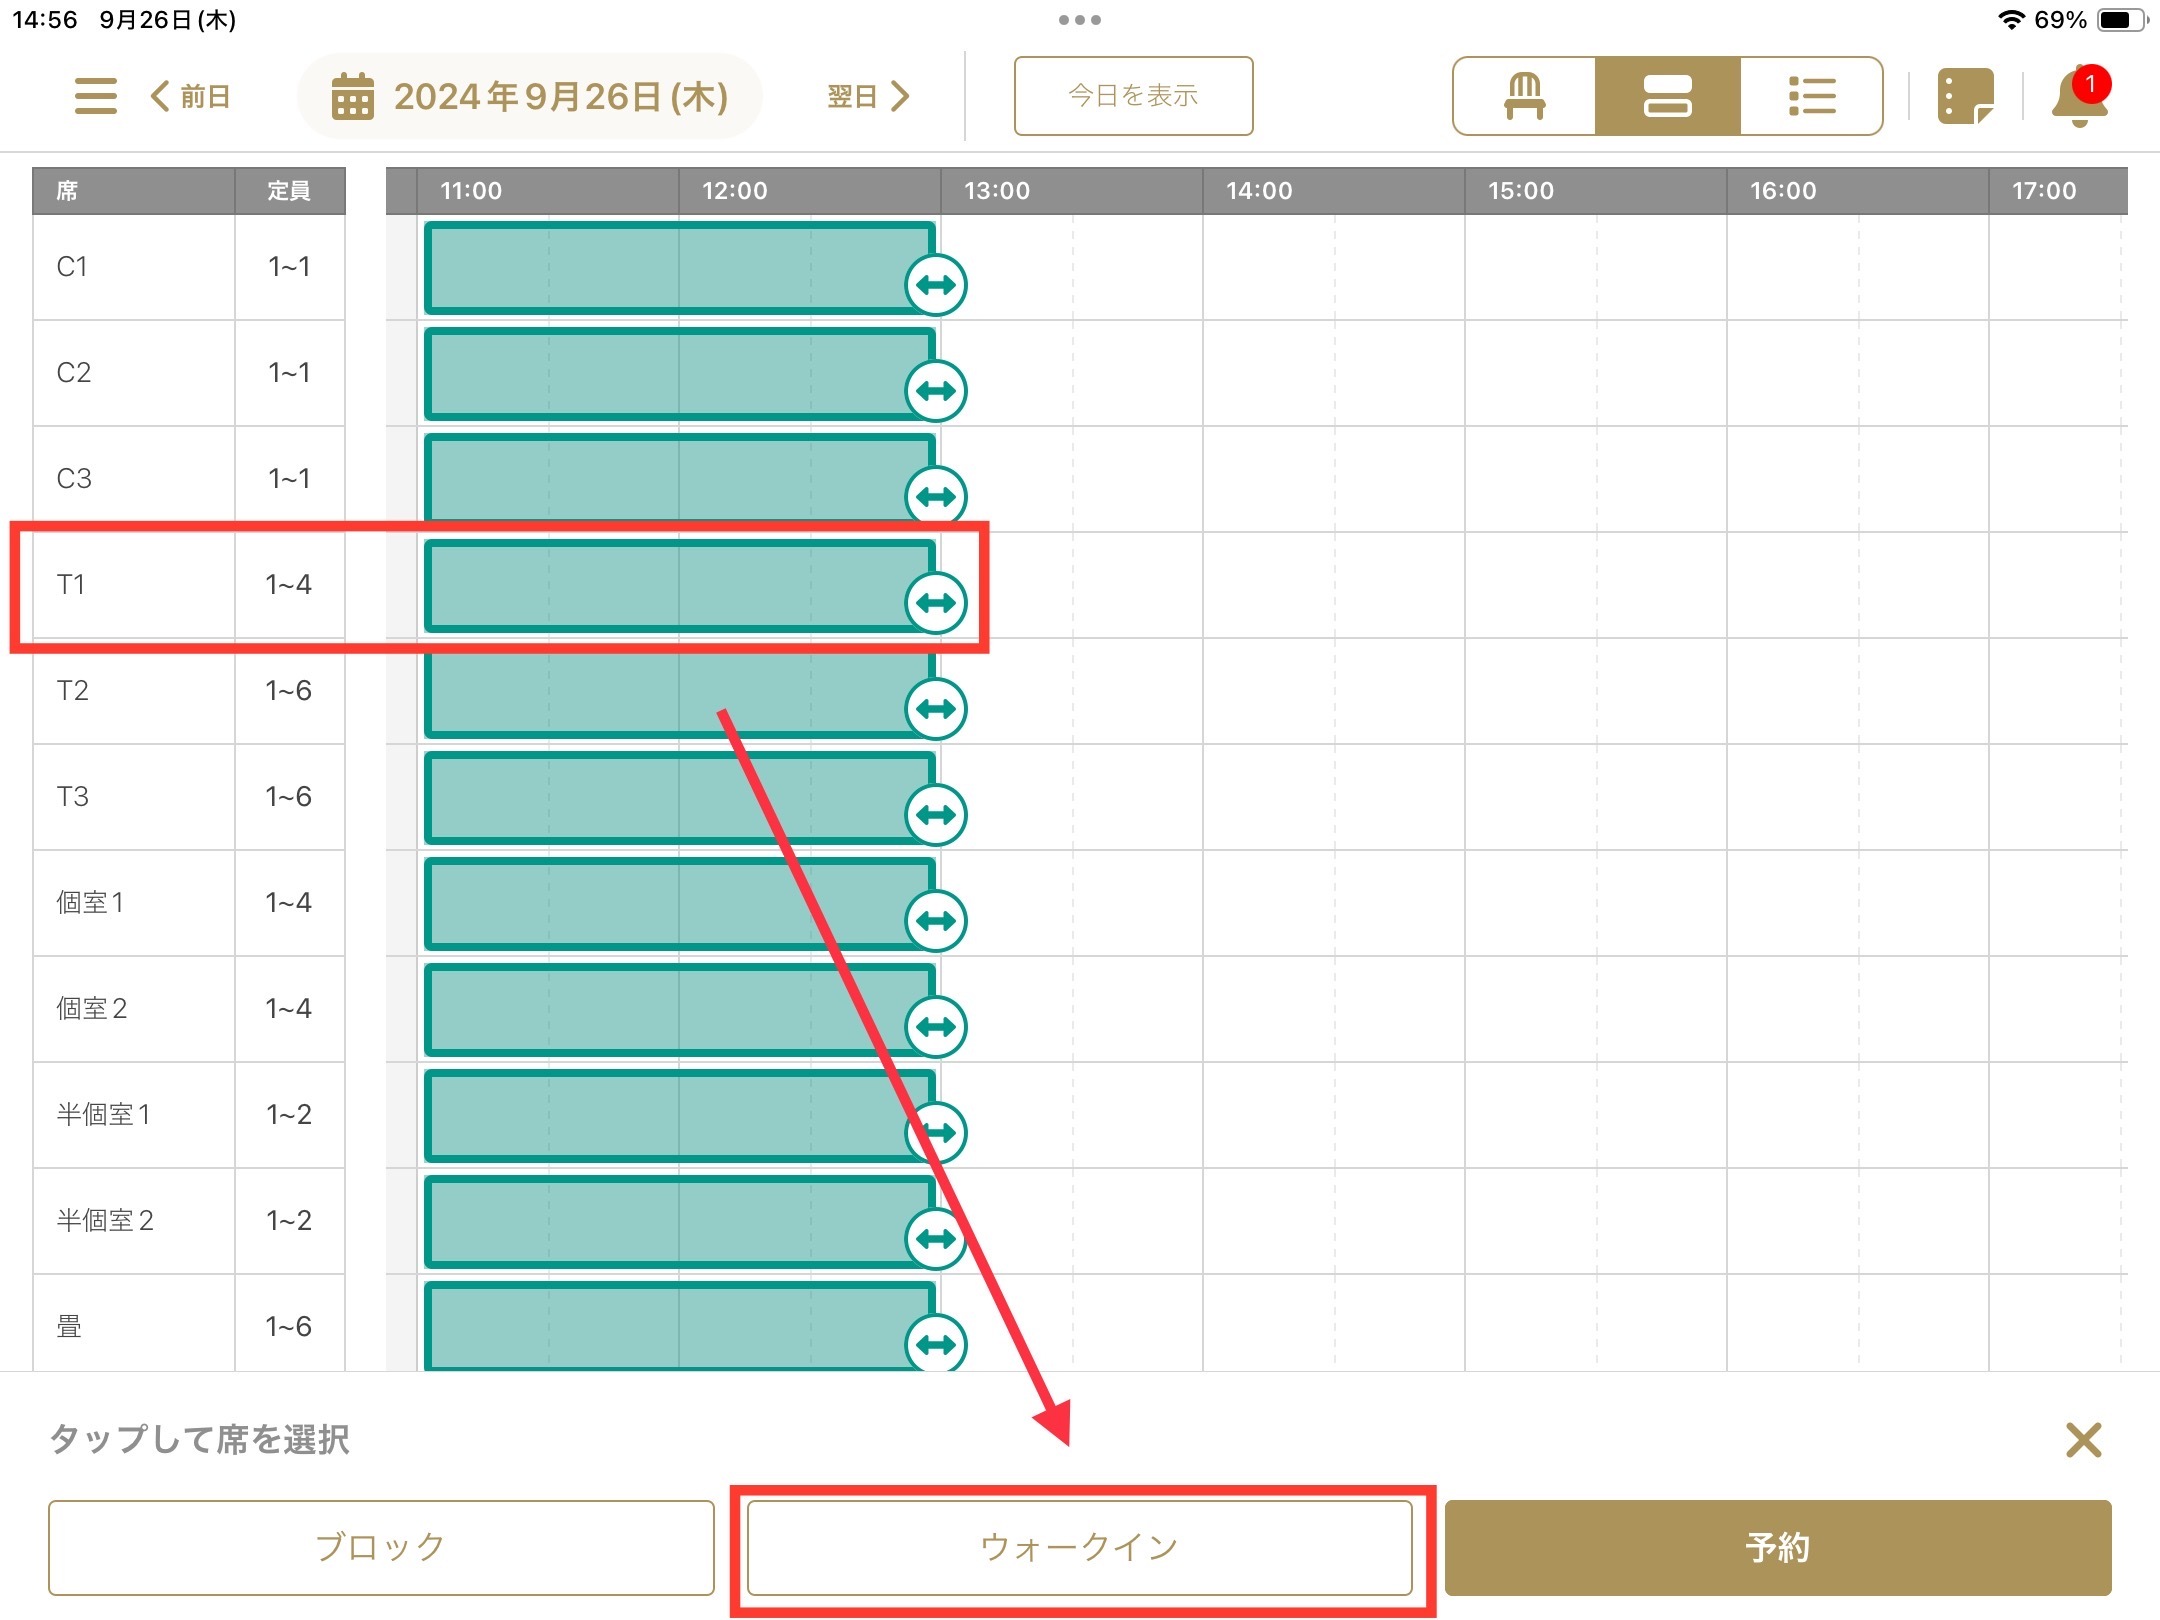Open the memo note icon
This screenshot has height=1620, width=2160.
click(x=1965, y=96)
